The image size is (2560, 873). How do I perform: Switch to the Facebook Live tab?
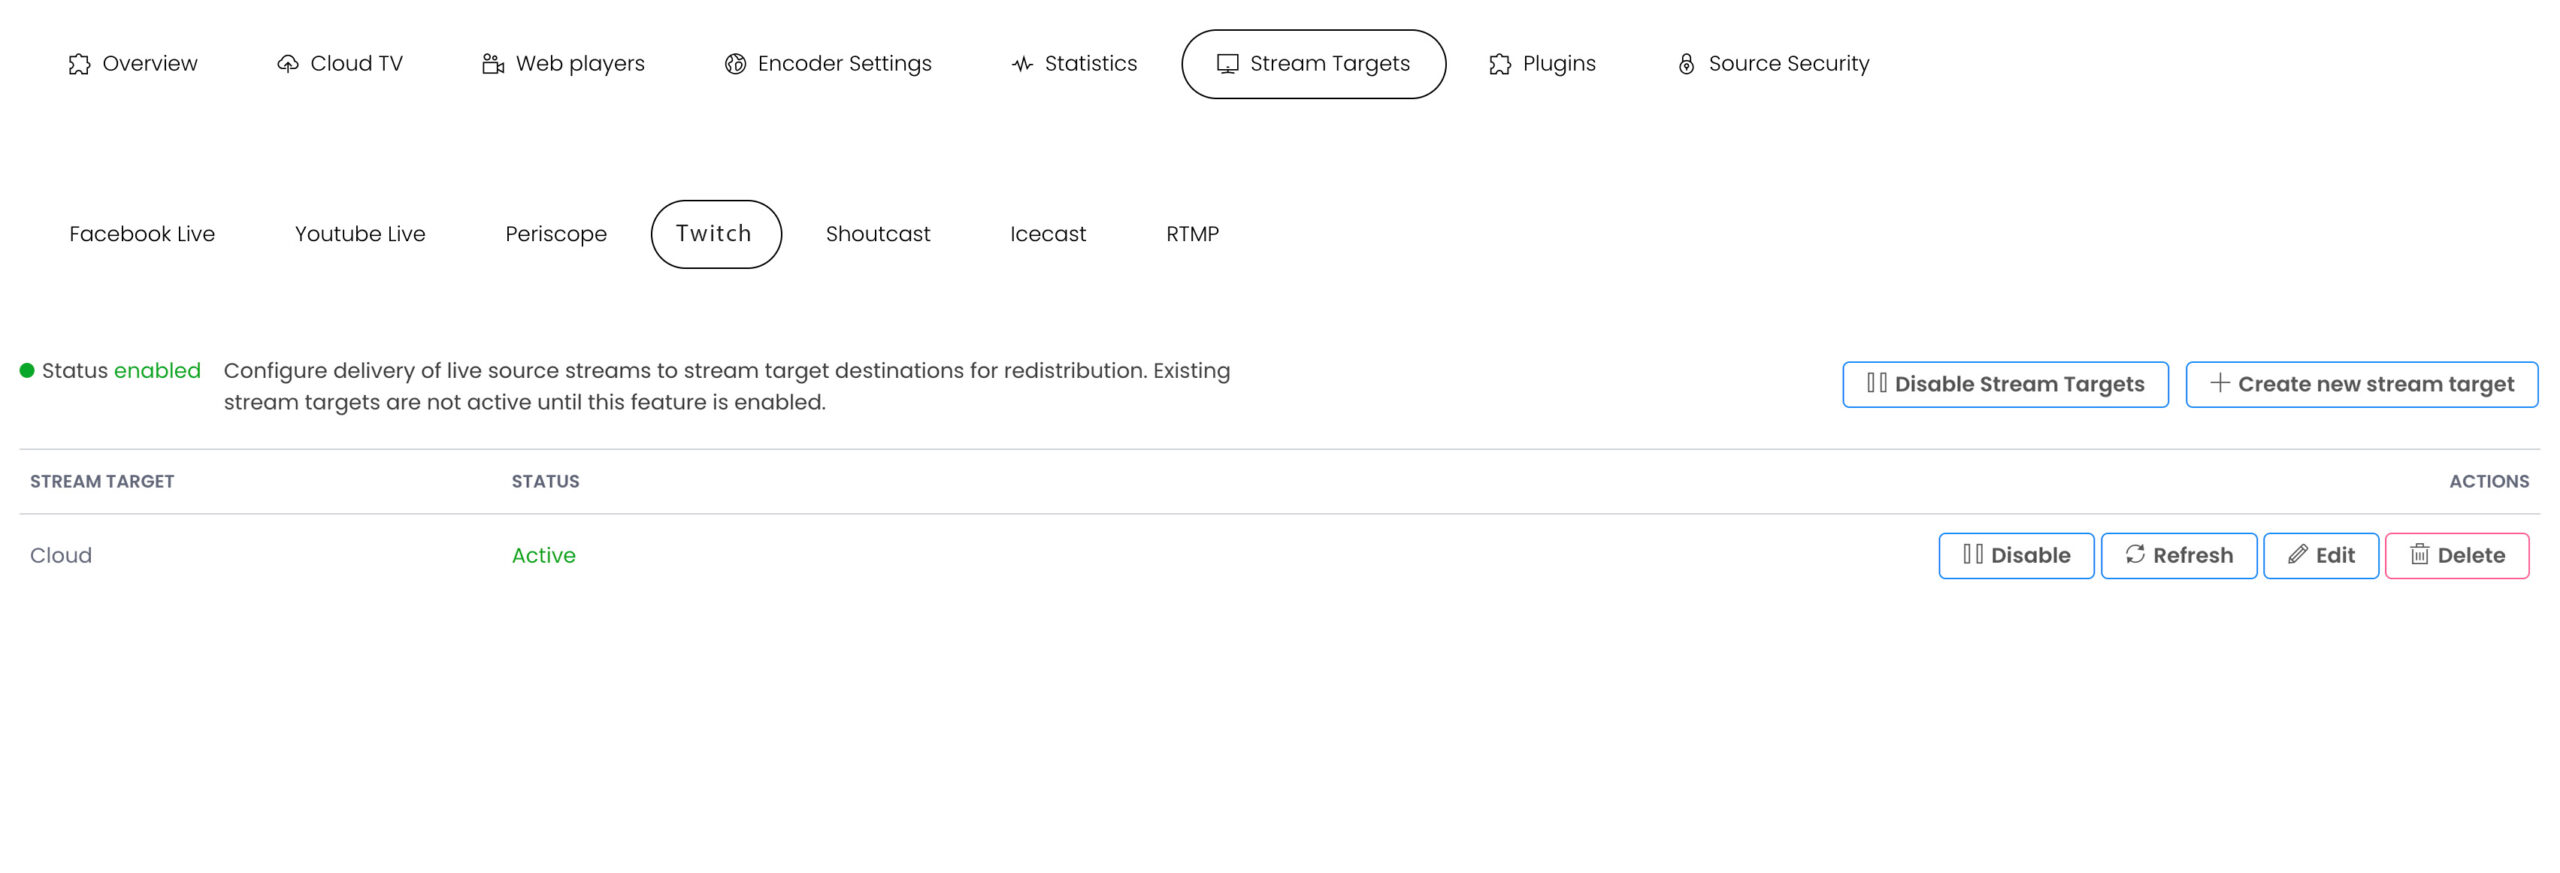pyautogui.click(x=142, y=234)
